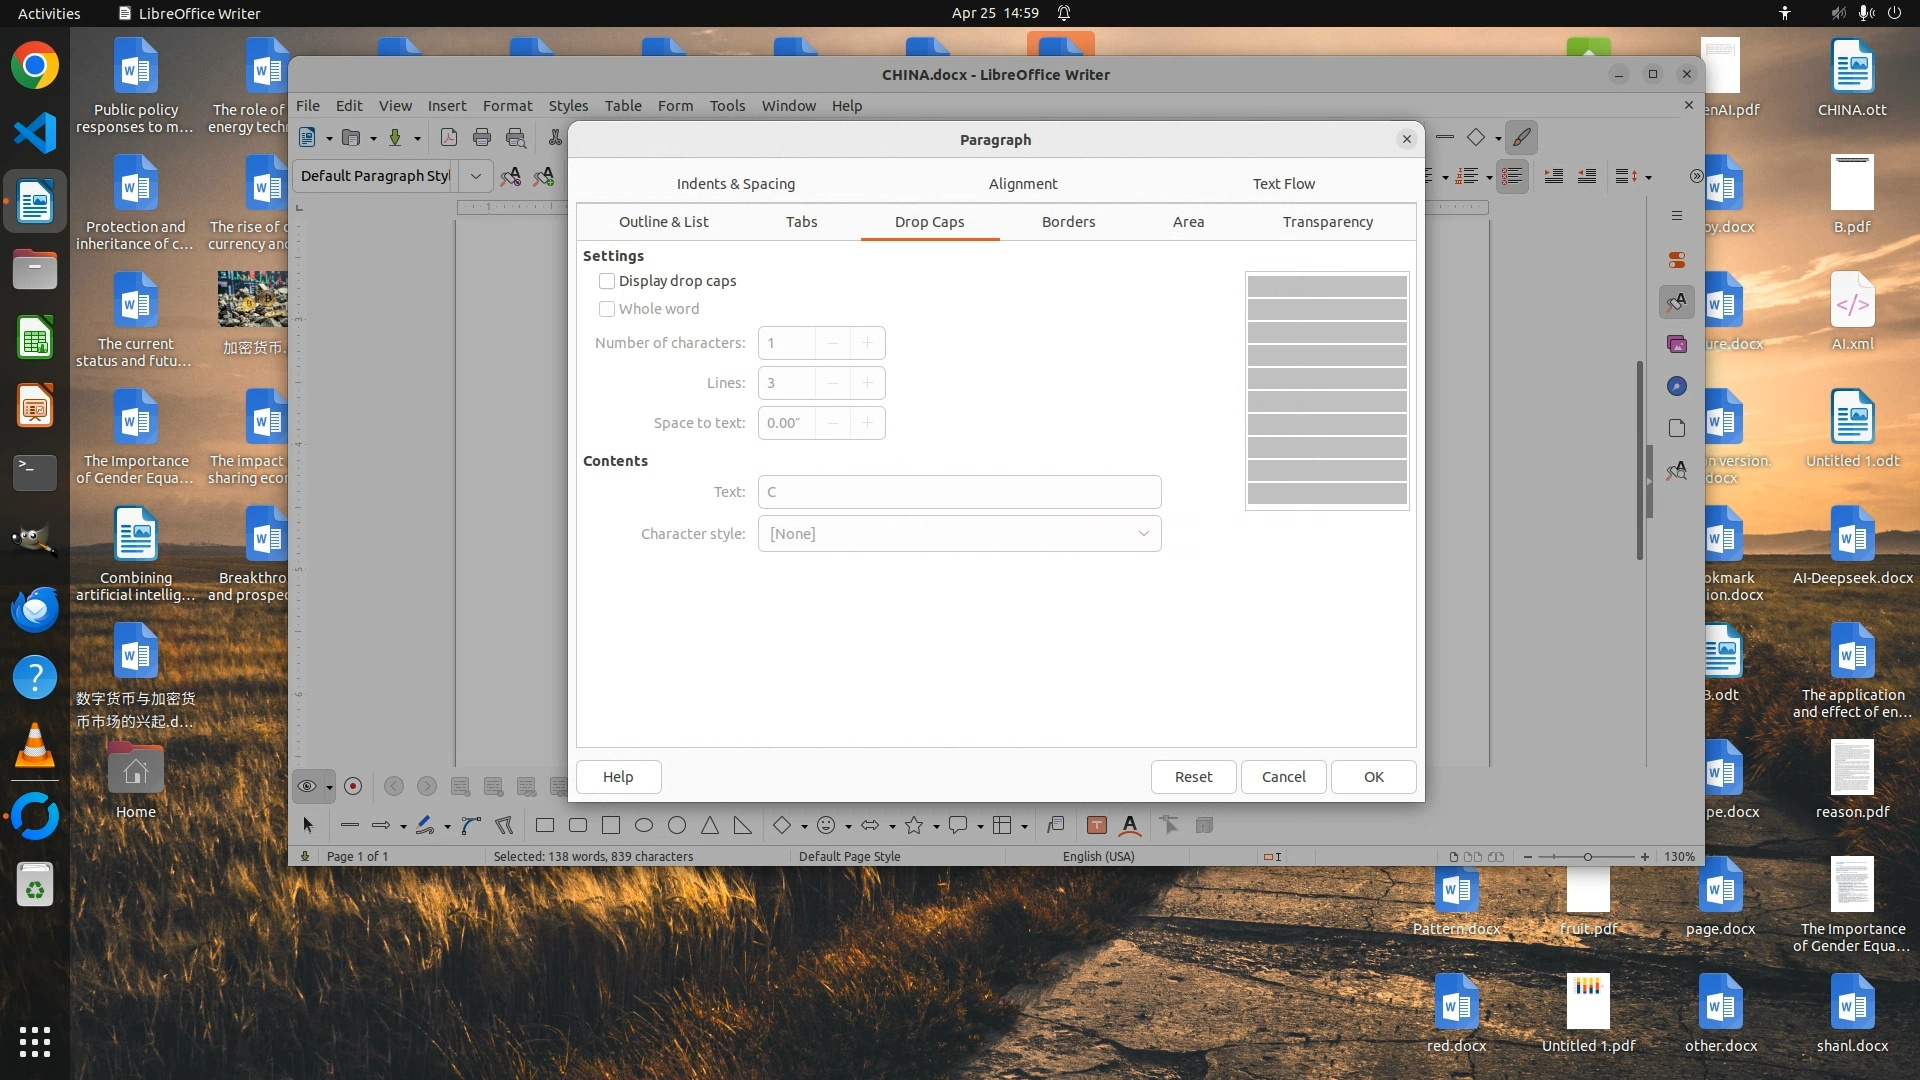This screenshot has width=1920, height=1080.
Task: Click OK to confirm Paragraph dialog
Action: (1373, 777)
